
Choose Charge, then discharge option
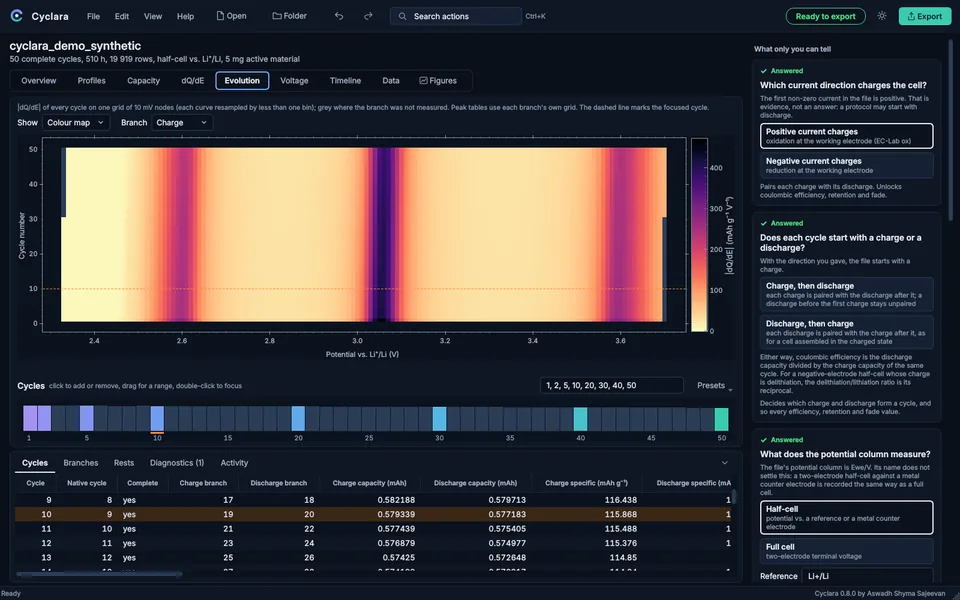[847, 294]
